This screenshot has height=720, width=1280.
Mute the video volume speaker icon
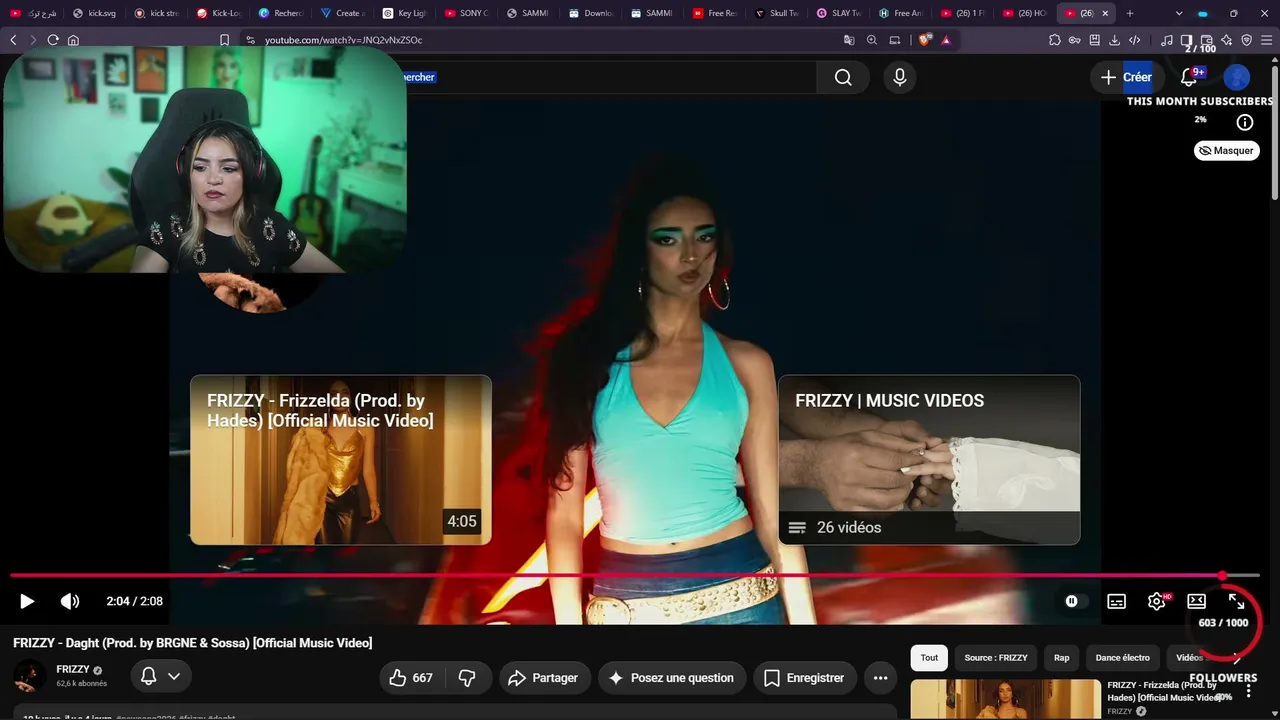[x=69, y=601]
